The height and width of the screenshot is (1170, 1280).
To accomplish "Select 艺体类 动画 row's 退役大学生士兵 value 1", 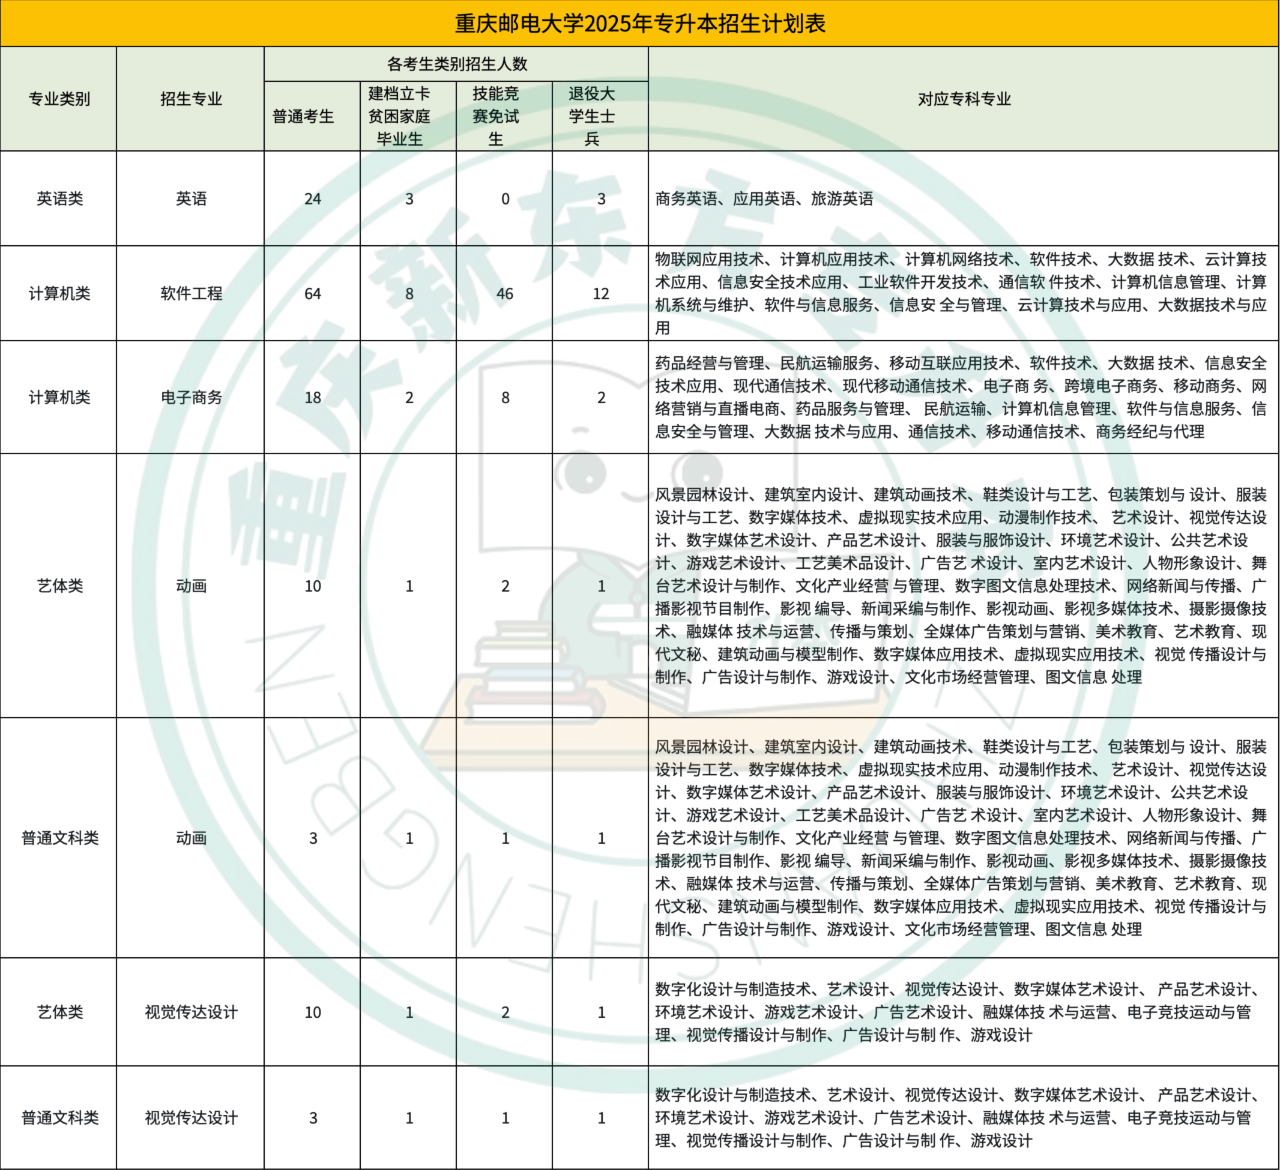I will [x=601, y=586].
